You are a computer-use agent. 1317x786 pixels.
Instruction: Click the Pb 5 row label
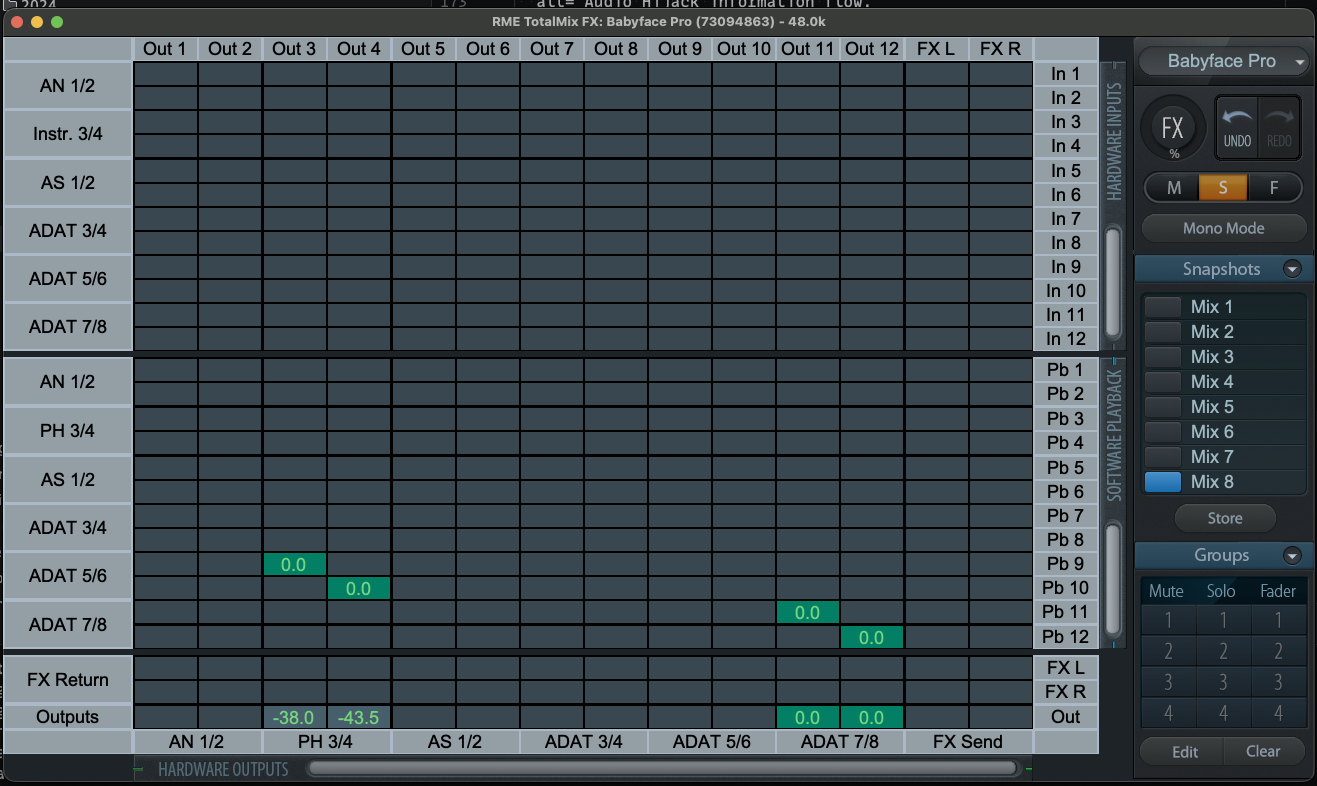tap(1066, 468)
